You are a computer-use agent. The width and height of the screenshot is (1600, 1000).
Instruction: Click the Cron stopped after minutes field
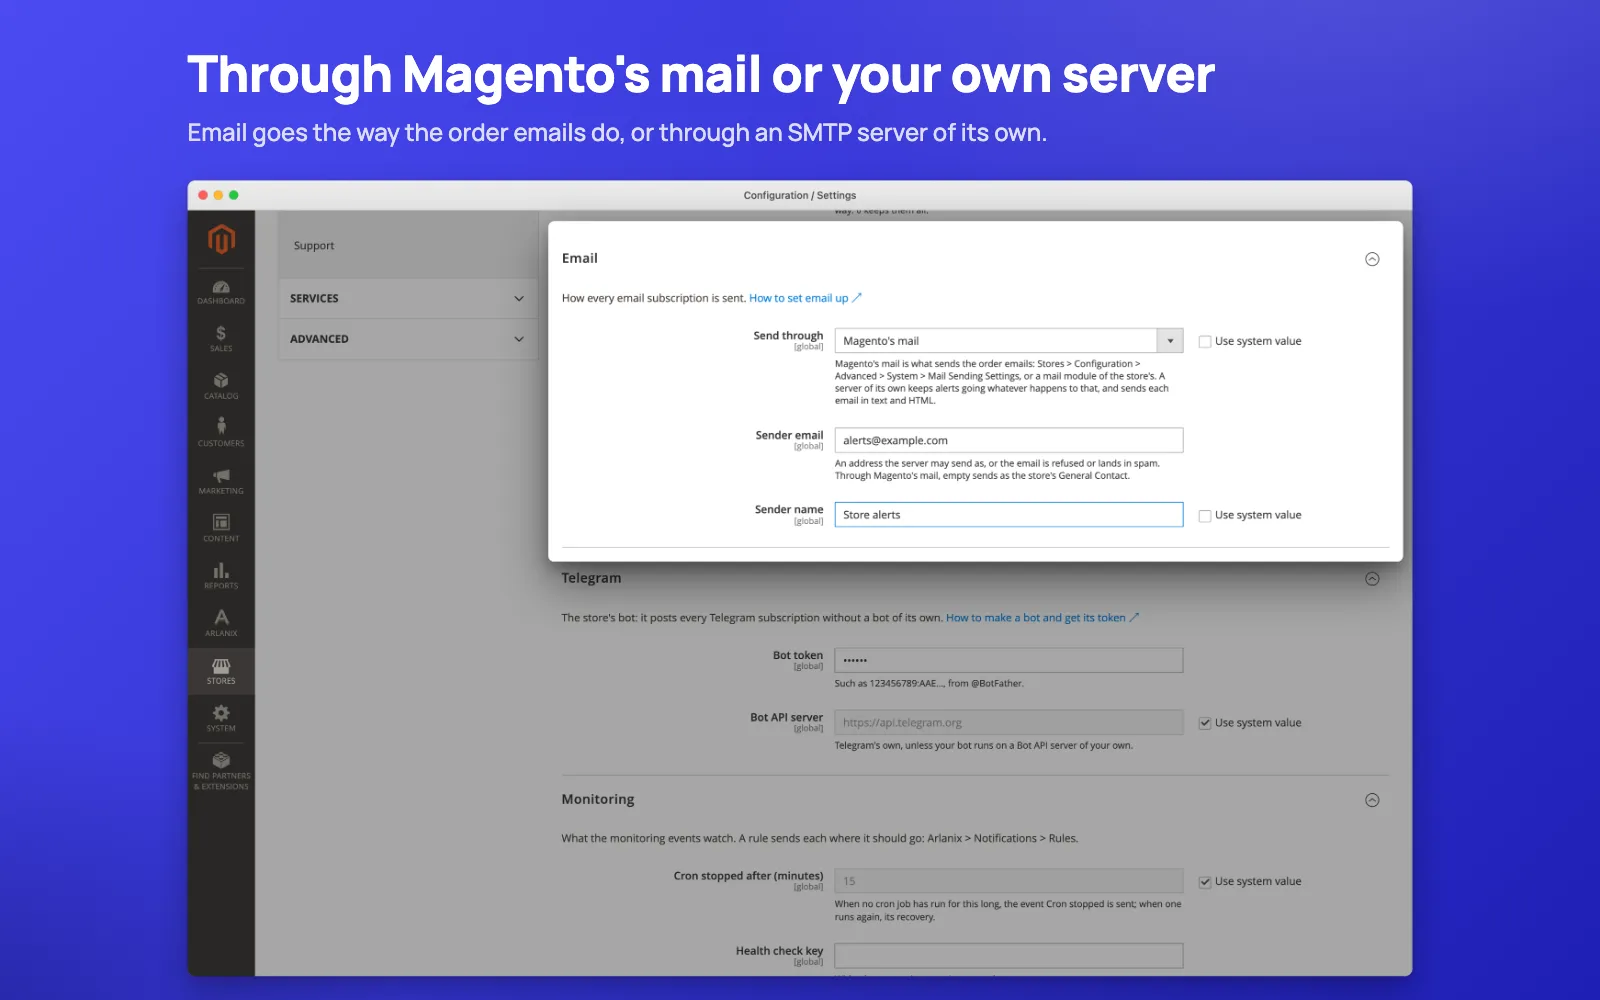coord(1009,881)
